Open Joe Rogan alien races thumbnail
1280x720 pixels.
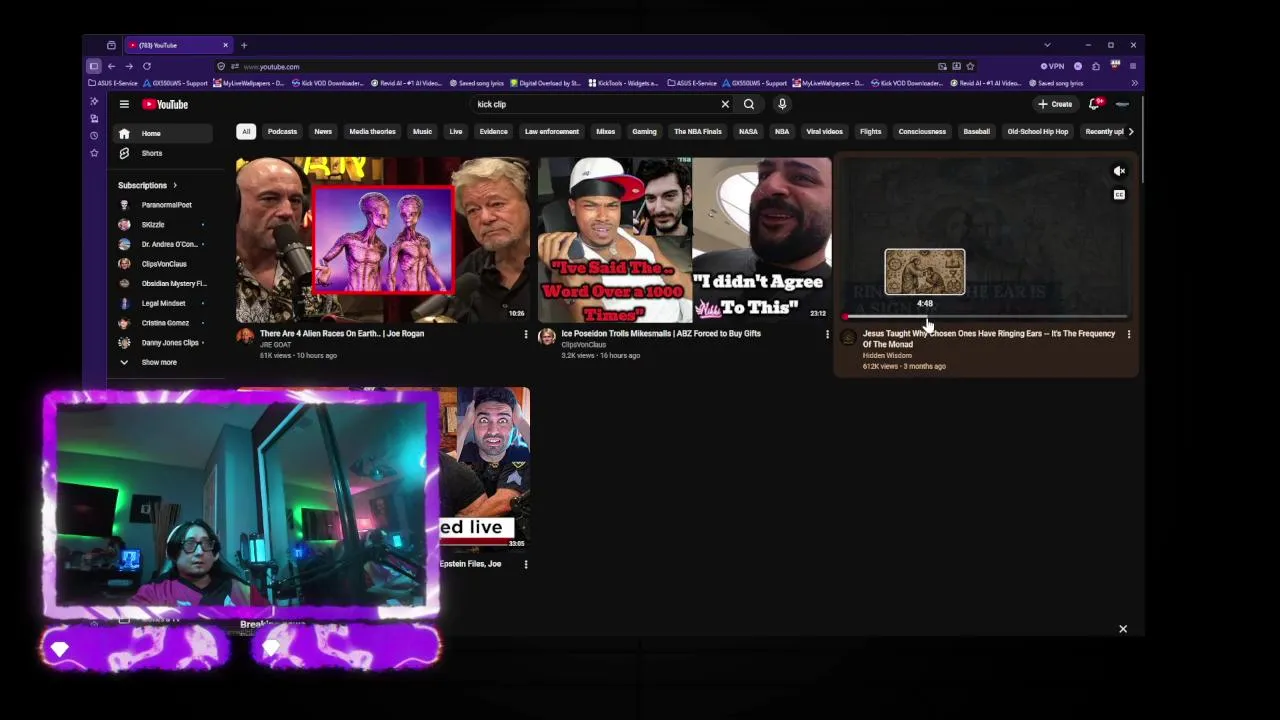[x=382, y=240]
